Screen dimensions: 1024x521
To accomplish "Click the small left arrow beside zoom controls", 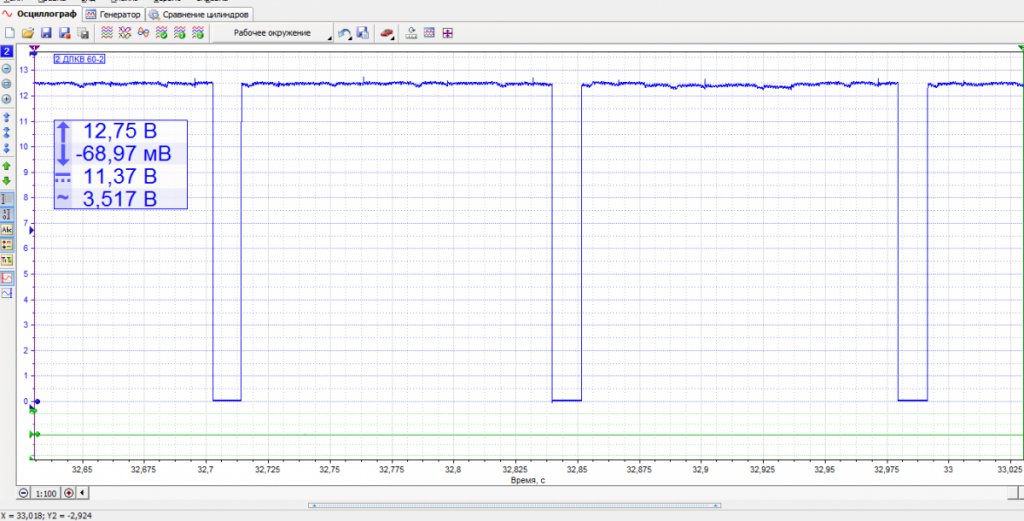I will (x=82, y=493).
